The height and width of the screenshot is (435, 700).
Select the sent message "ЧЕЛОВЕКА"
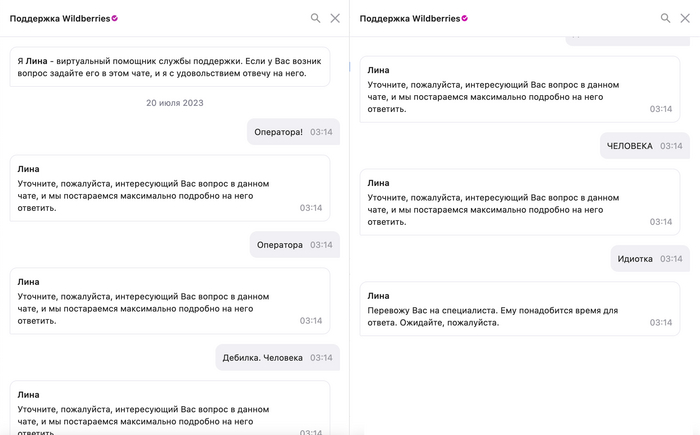click(x=644, y=146)
